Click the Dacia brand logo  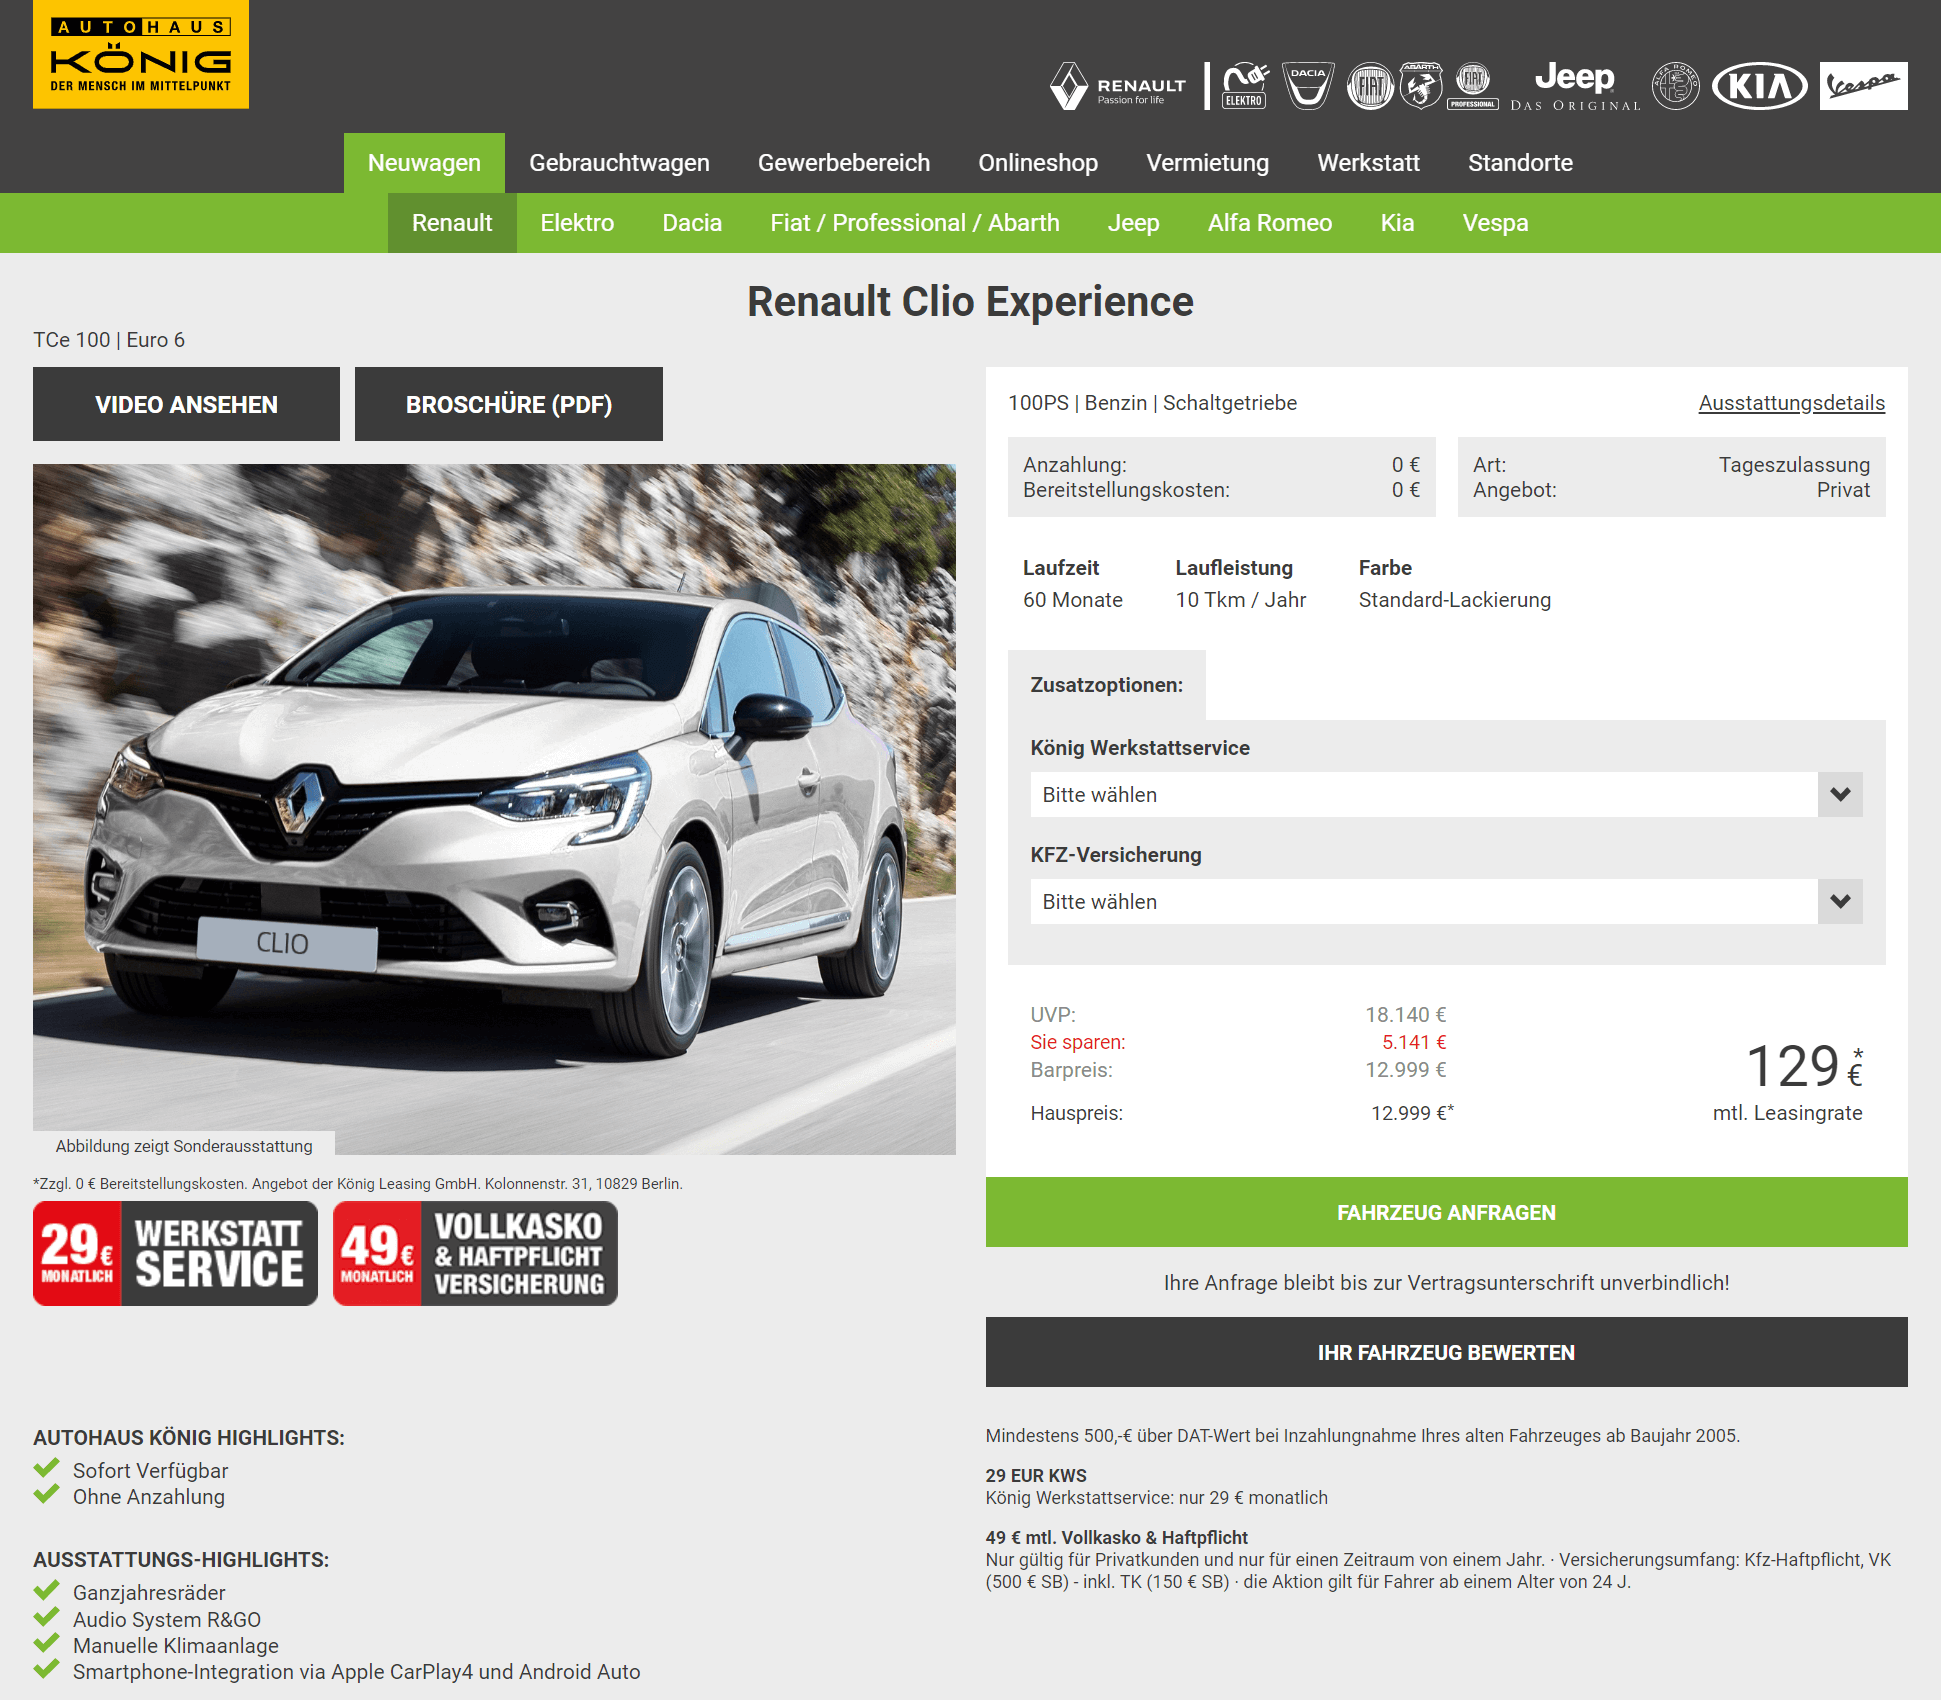[x=1308, y=86]
